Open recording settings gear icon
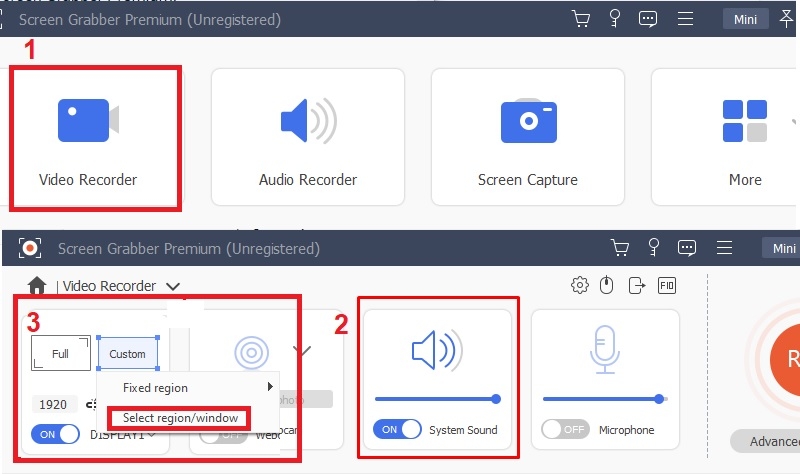Viewport: 800px width, 474px height. [x=579, y=286]
